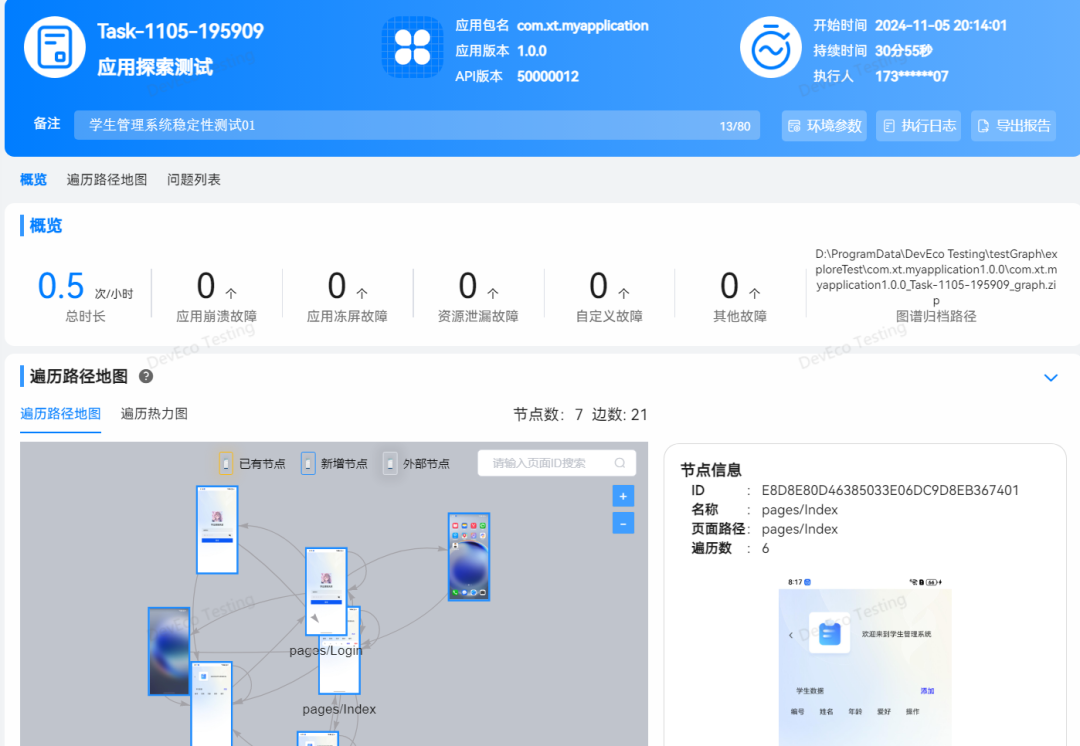Click node ID E8D8E80D46385033E06DC9D8EB367401
Screen dimensions: 1080x746
point(890,490)
